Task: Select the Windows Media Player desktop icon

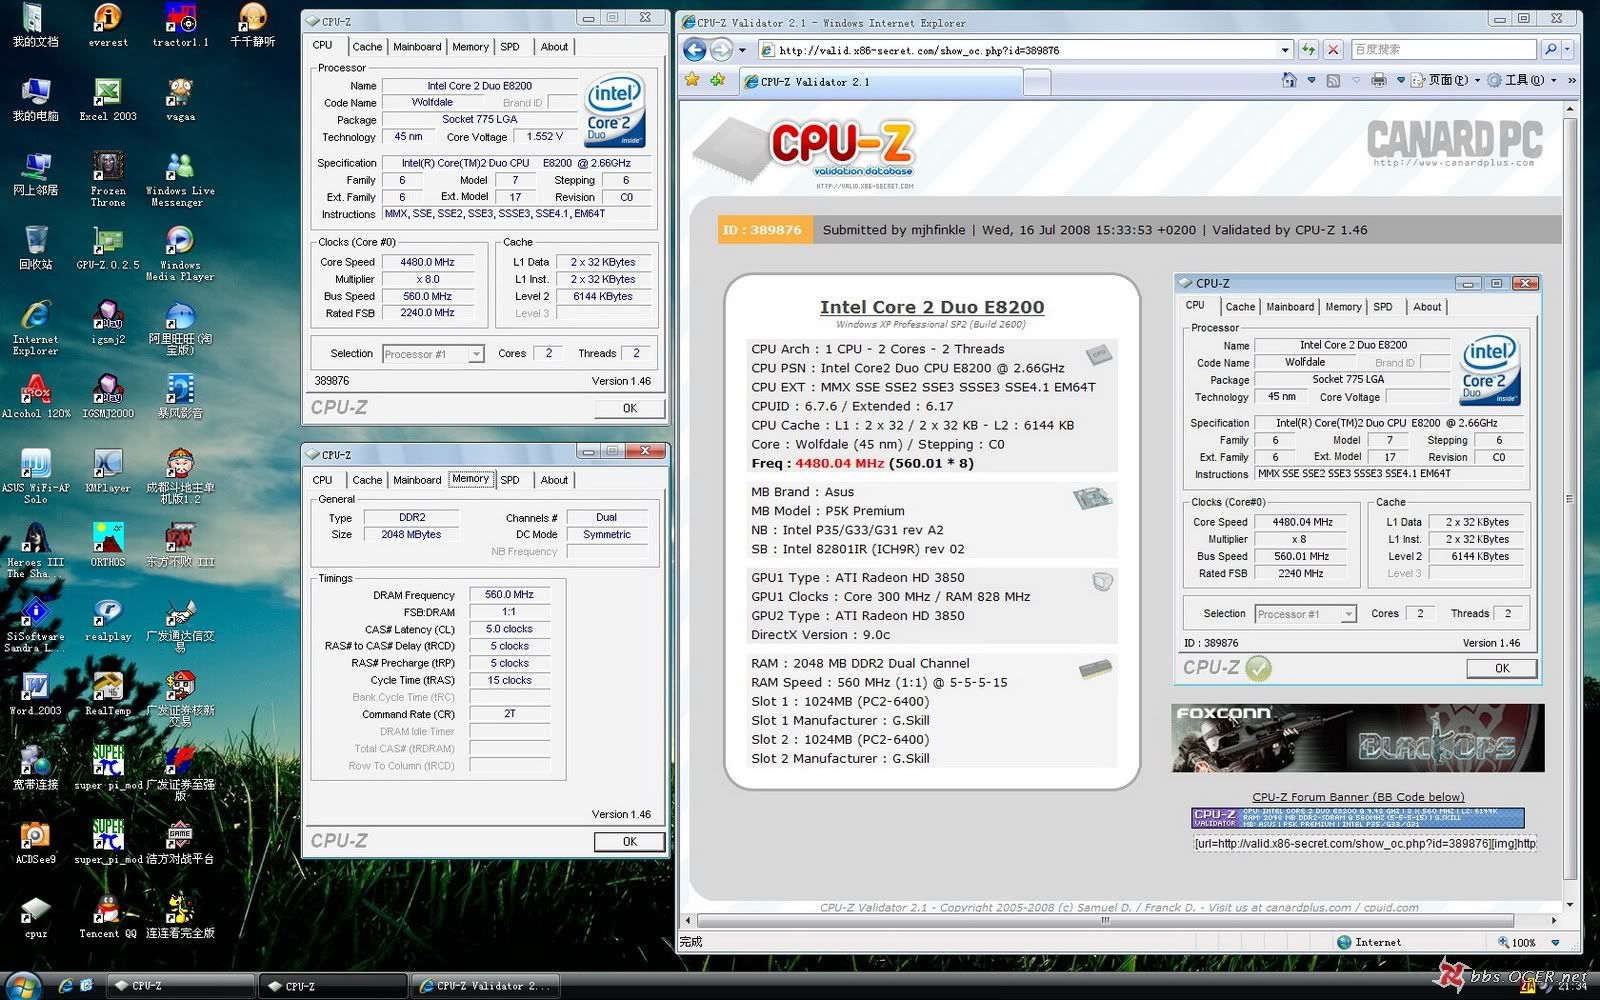Action: point(180,253)
